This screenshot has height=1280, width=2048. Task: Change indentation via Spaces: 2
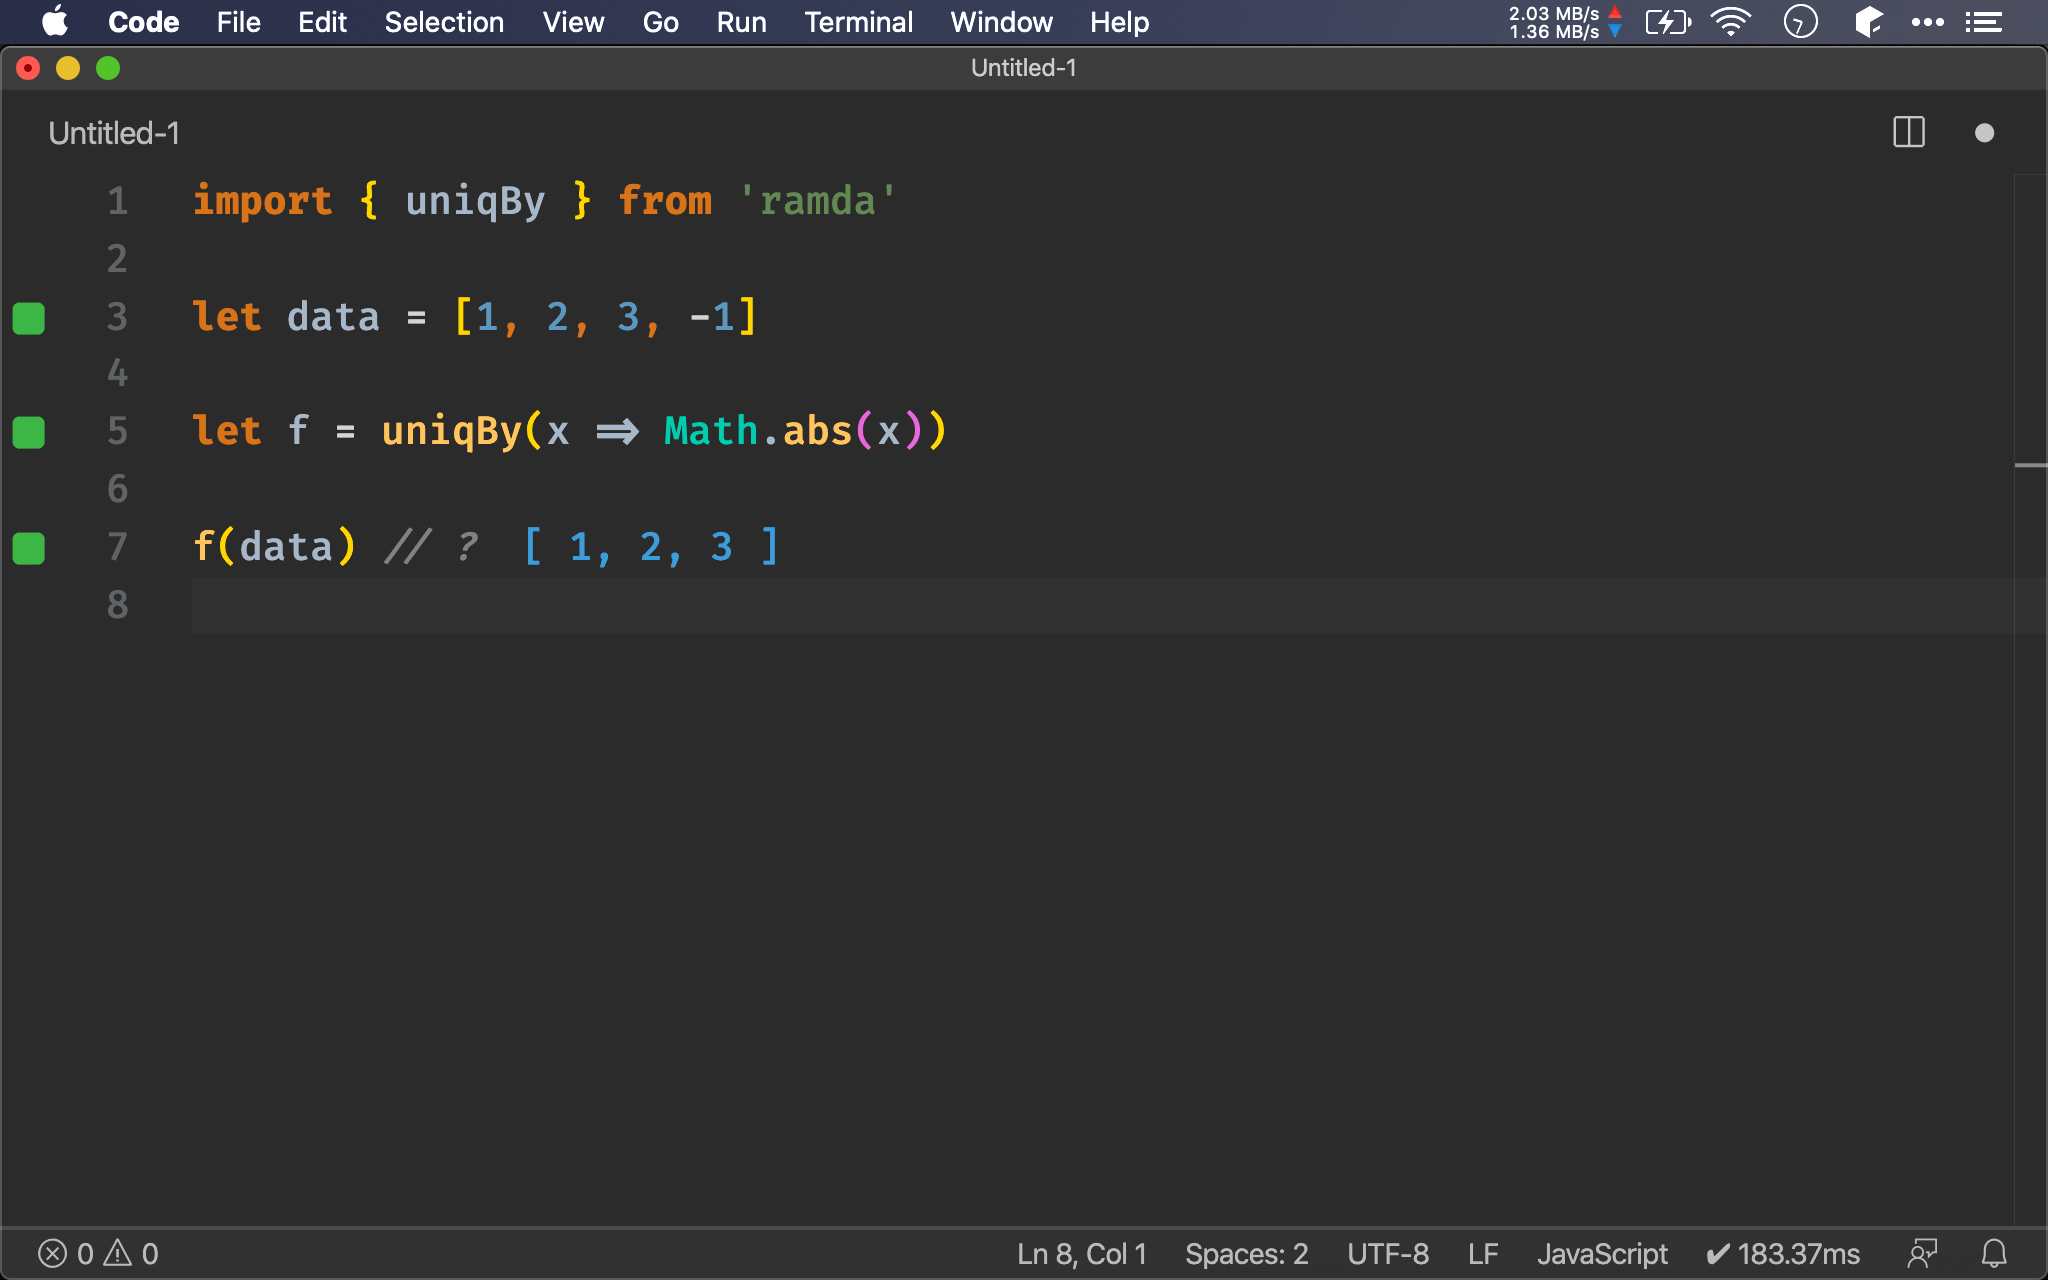(1246, 1254)
